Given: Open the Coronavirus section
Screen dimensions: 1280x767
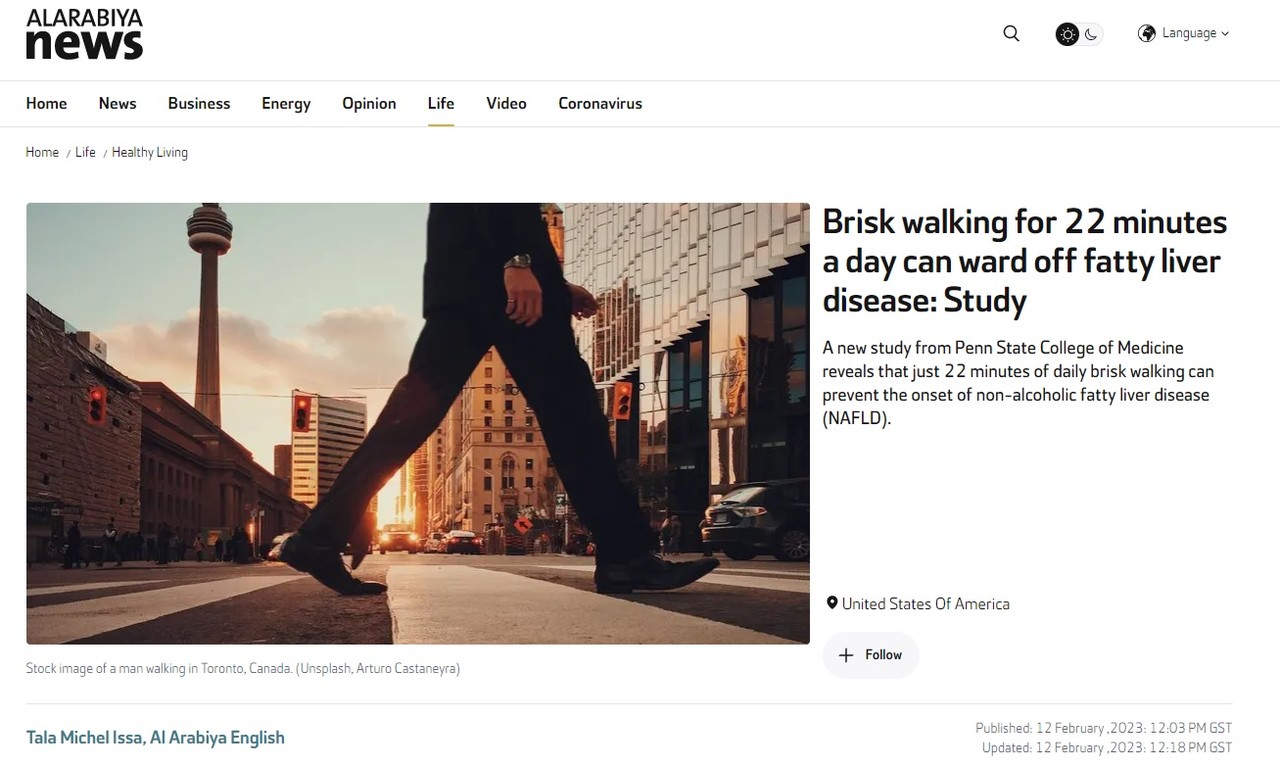Looking at the screenshot, I should (600, 104).
